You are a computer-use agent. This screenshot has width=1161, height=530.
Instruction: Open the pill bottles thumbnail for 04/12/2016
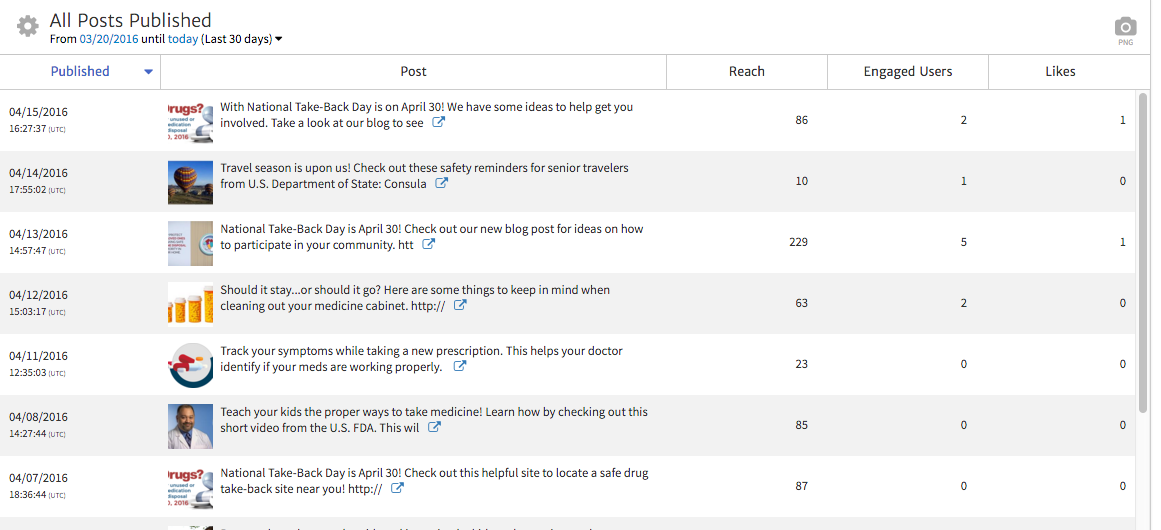click(190, 304)
